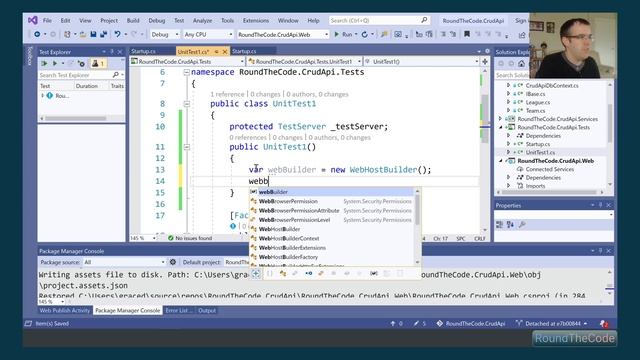Screen dimensions: 640x360
Task: Click the Package Manager Console settings gear
Action: (x=173, y=262)
